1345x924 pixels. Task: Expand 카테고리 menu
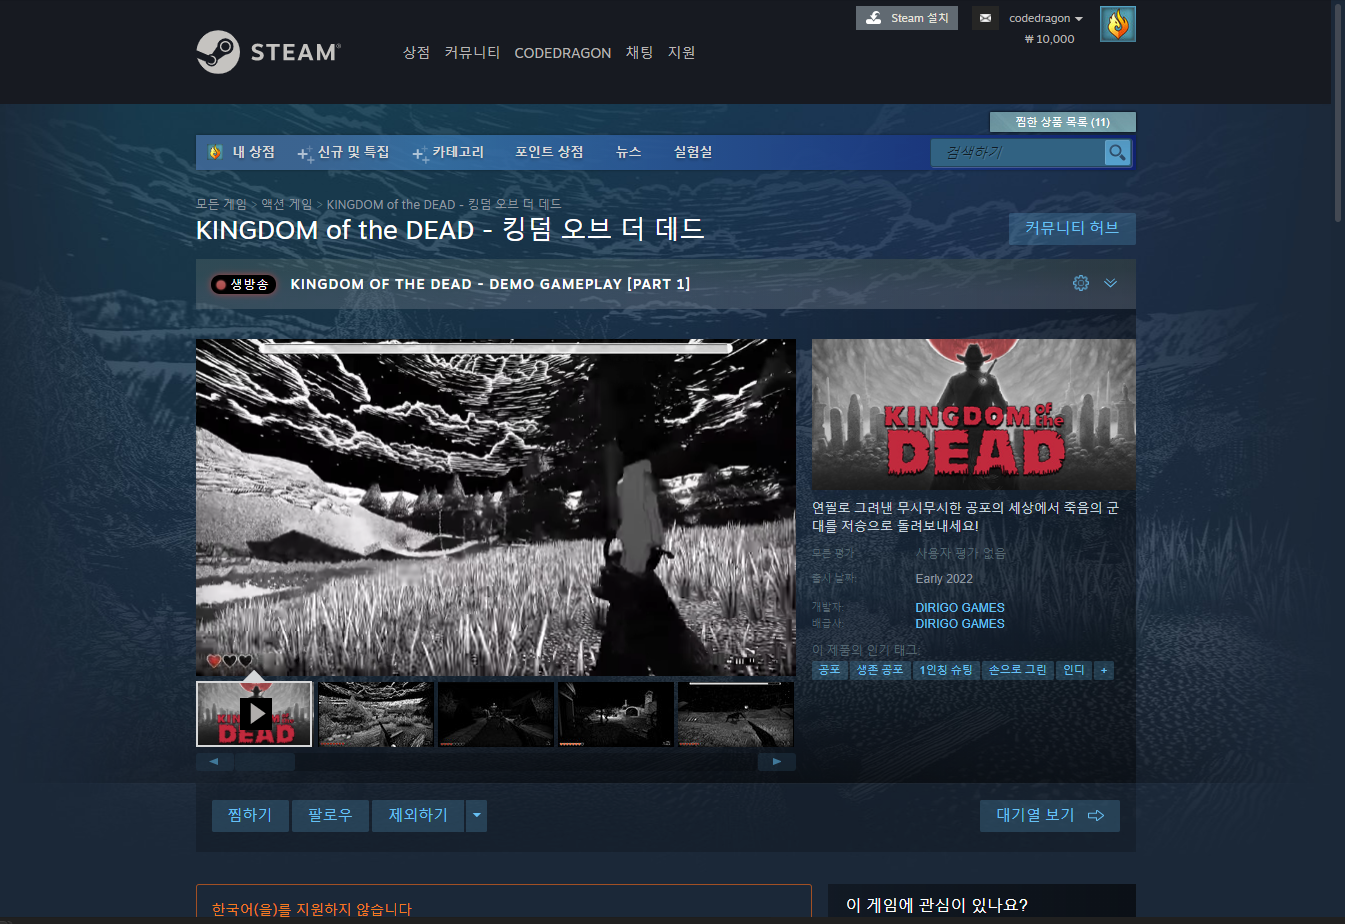(x=448, y=152)
